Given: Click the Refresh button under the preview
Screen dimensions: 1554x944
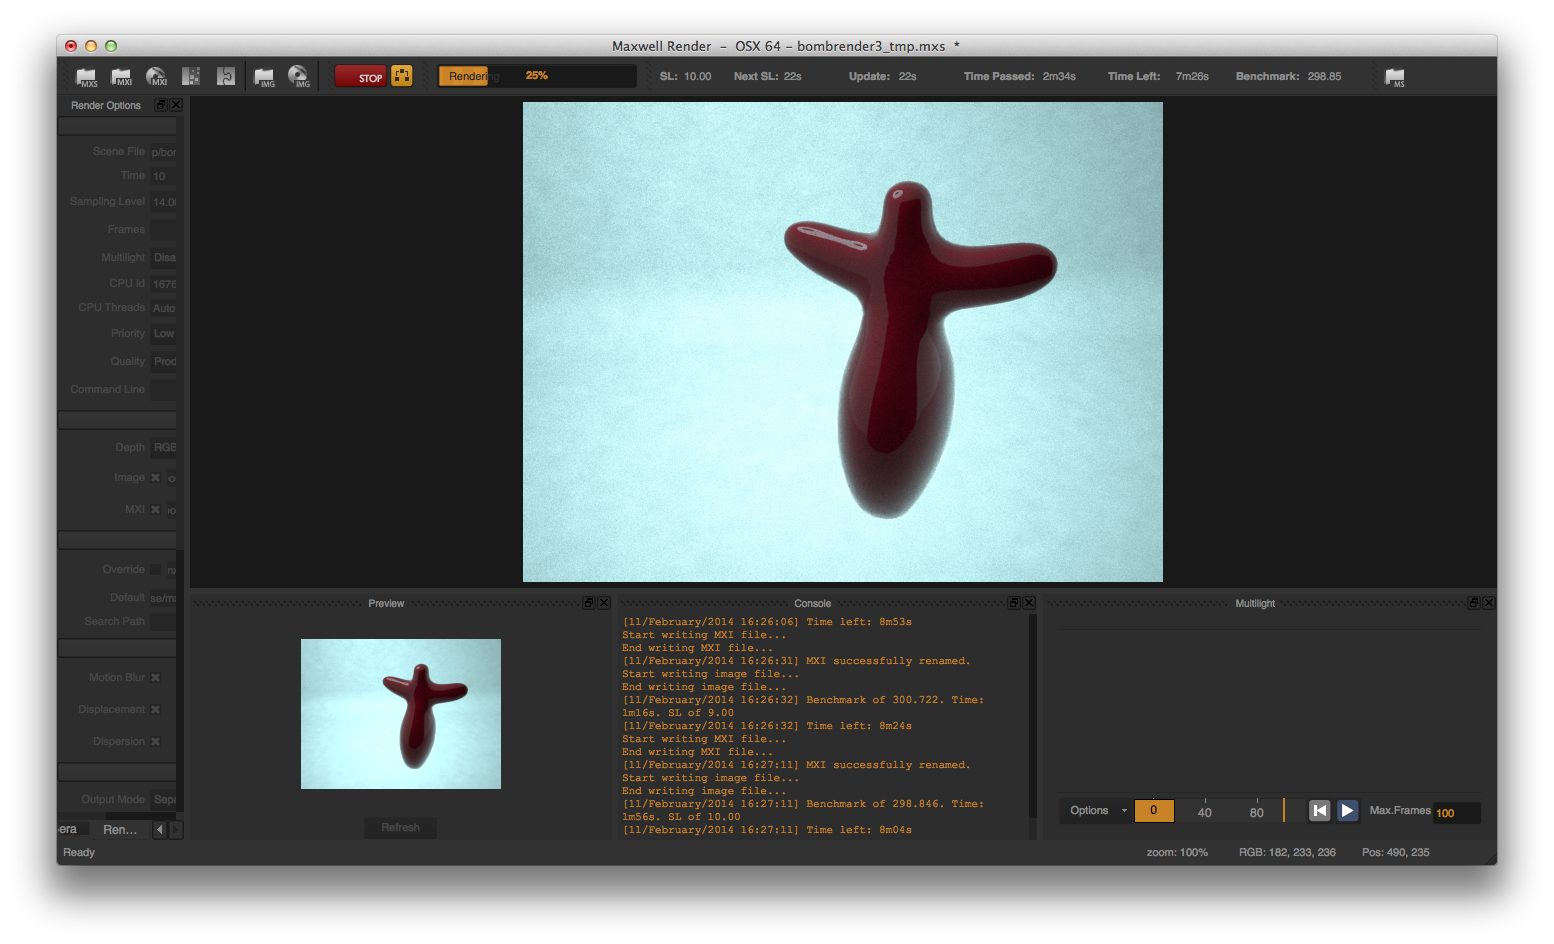Looking at the screenshot, I should click(400, 828).
